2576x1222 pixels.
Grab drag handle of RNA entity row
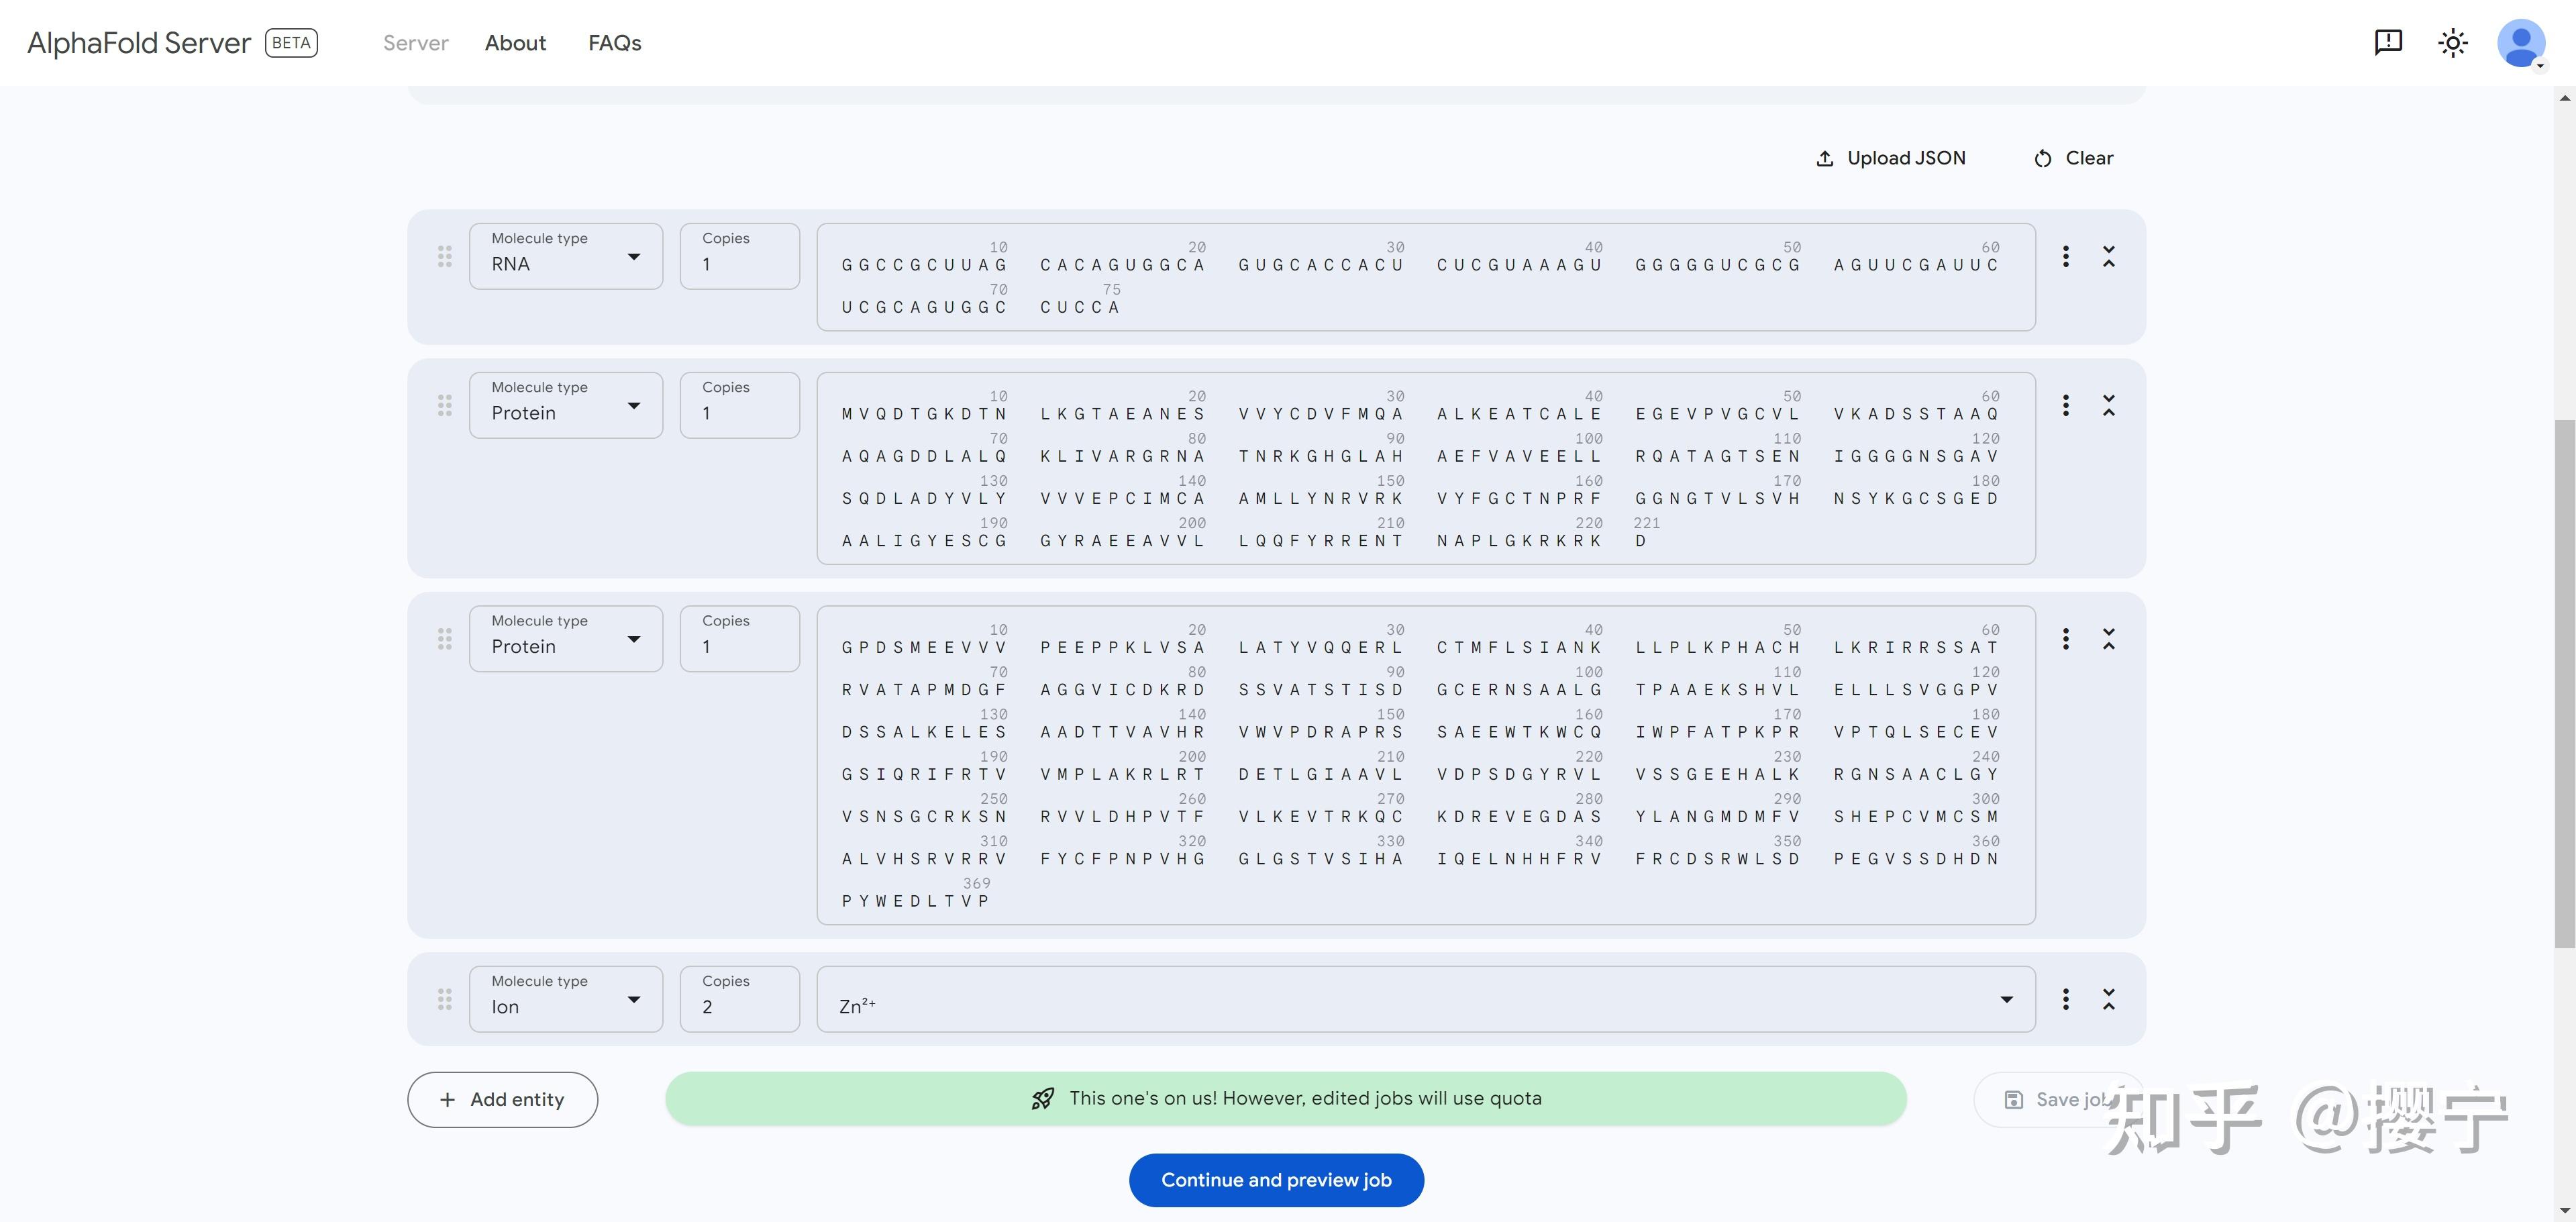pyautogui.click(x=445, y=256)
